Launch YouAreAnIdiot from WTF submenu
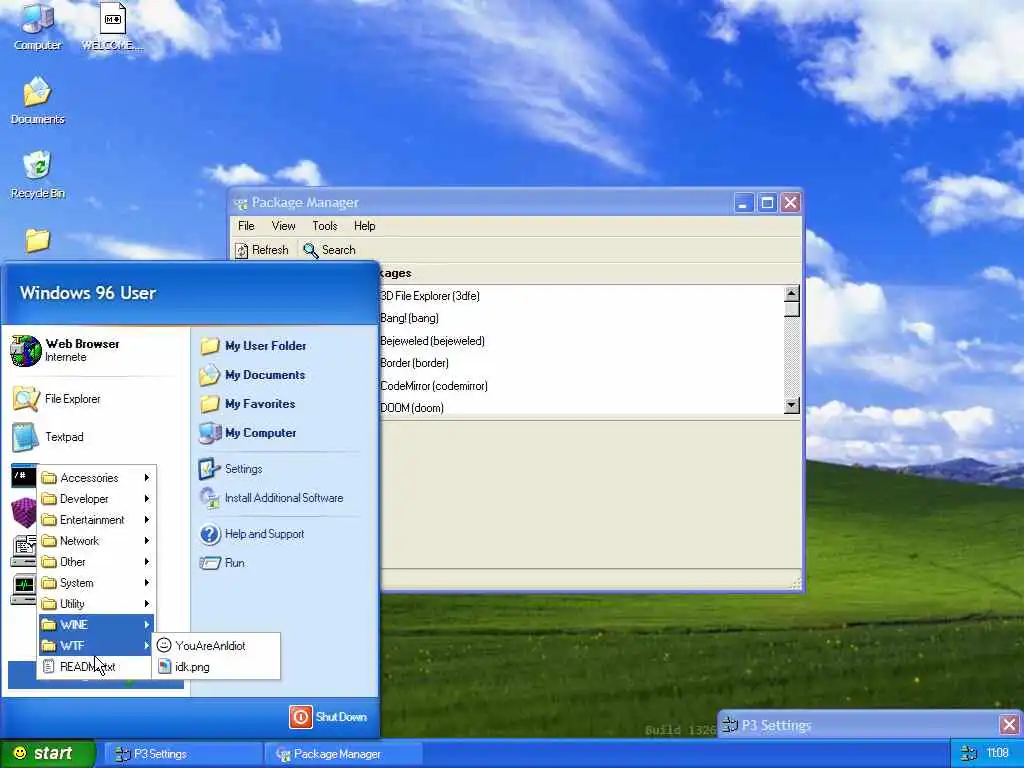 click(x=217, y=645)
